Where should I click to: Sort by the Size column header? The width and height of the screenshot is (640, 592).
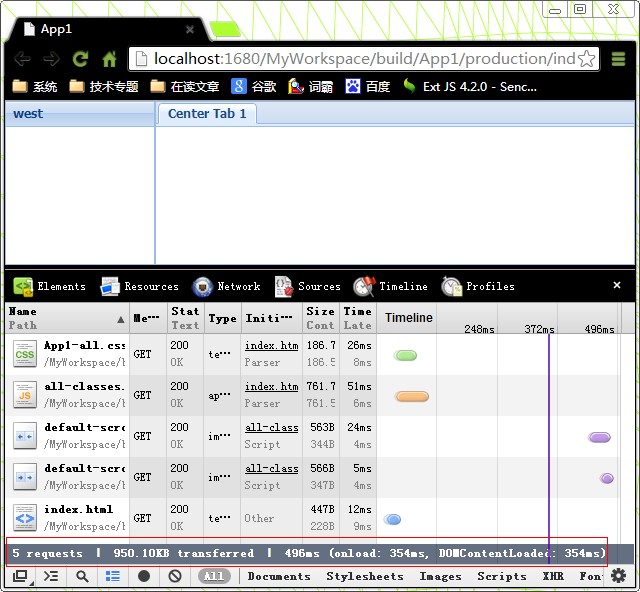pos(321,318)
